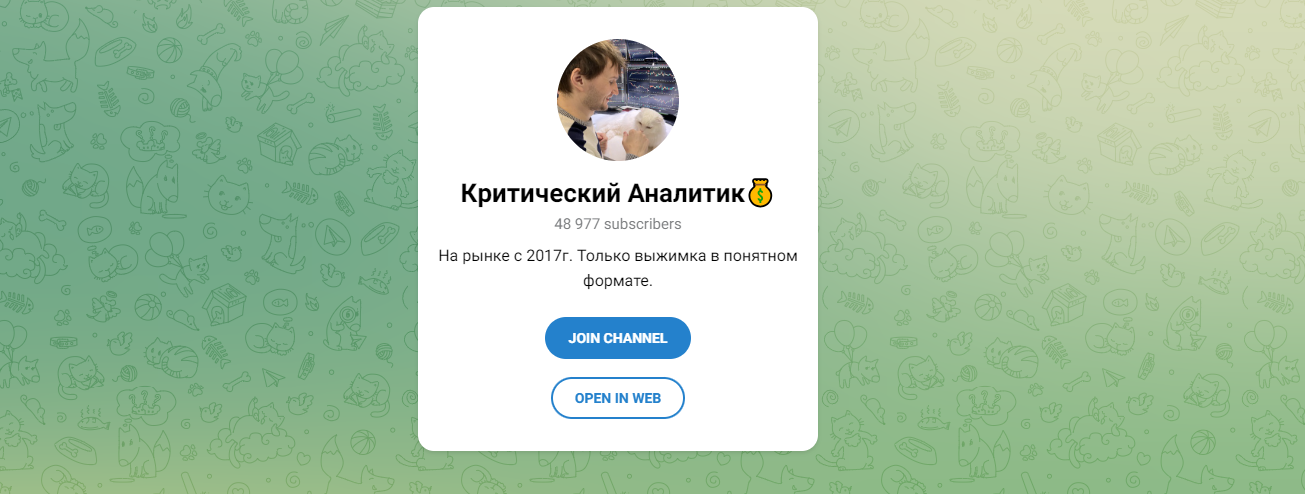Open the channel via OPEN IN WEB
This screenshot has height=494, width=1305.
618,398
